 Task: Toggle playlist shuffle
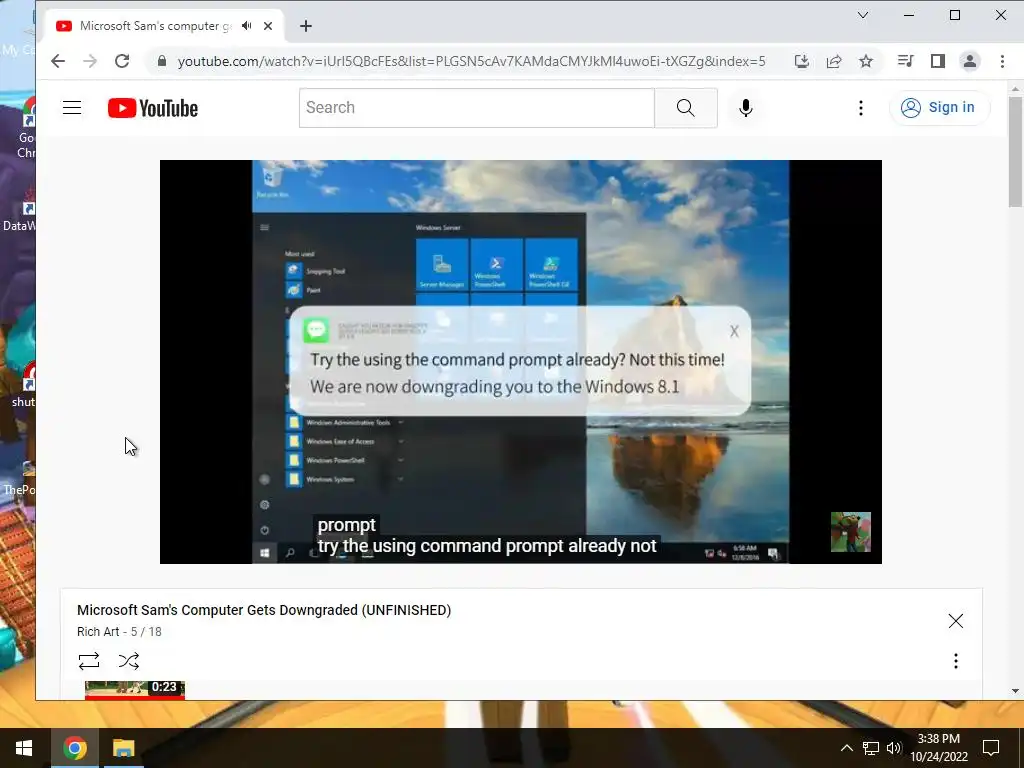pos(129,661)
